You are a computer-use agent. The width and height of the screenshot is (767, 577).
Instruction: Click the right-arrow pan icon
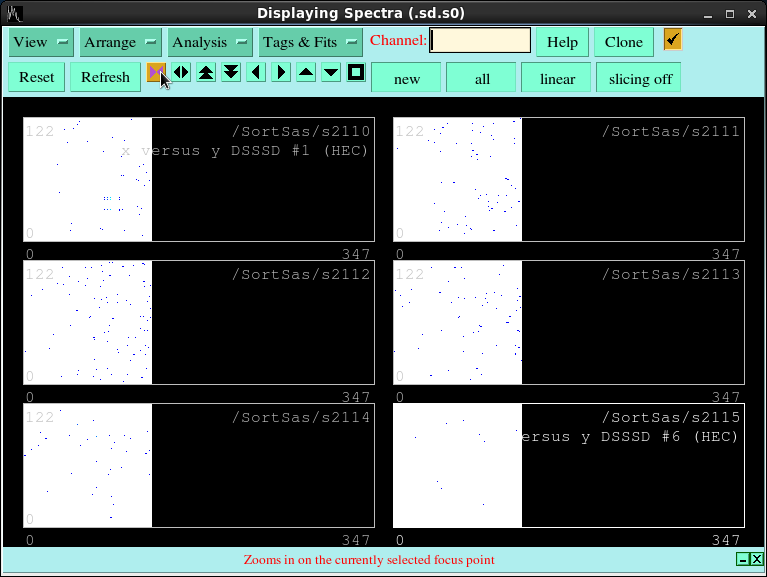click(281, 72)
